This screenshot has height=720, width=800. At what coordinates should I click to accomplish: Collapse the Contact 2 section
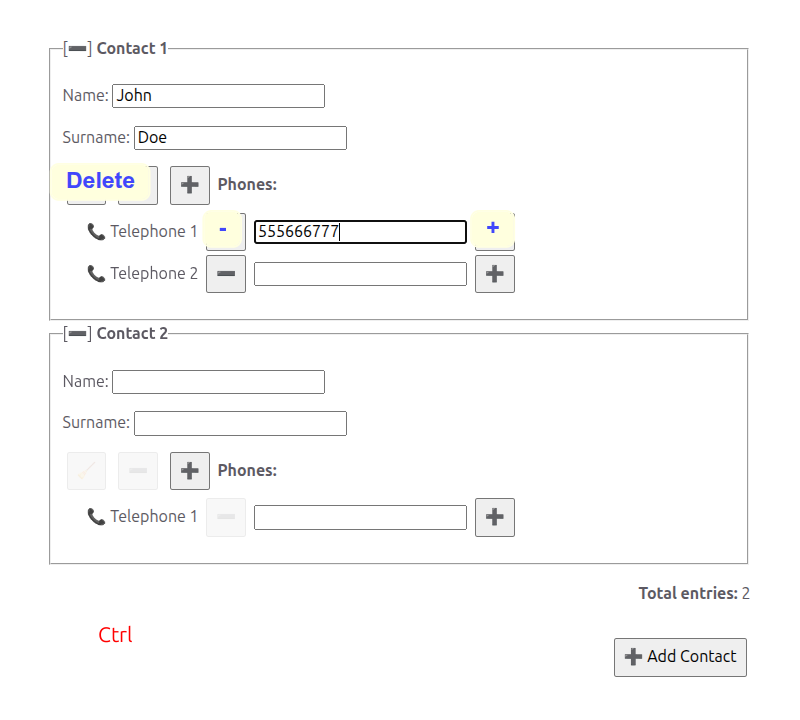[x=76, y=332]
